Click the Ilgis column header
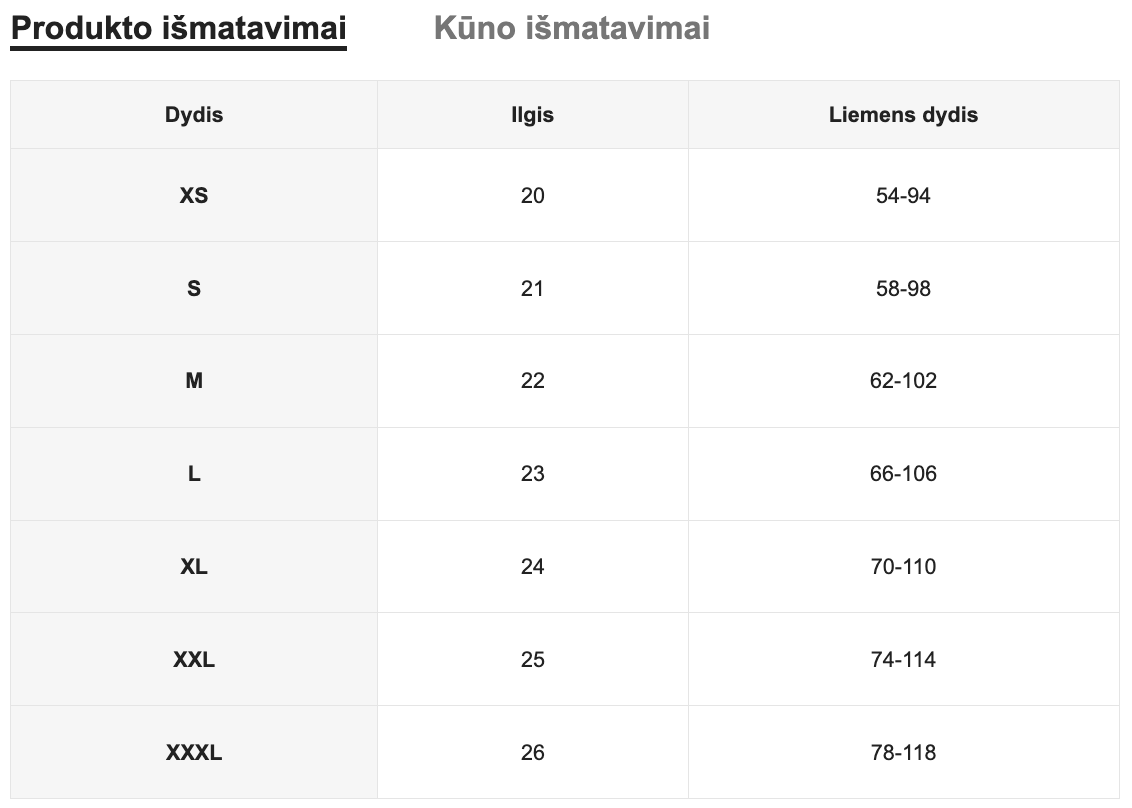 point(532,115)
